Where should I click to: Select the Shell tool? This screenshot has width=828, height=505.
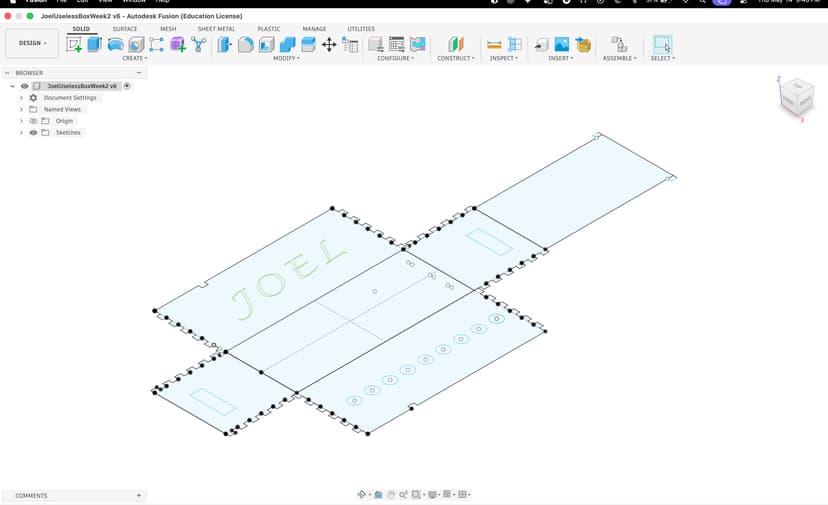[267, 44]
